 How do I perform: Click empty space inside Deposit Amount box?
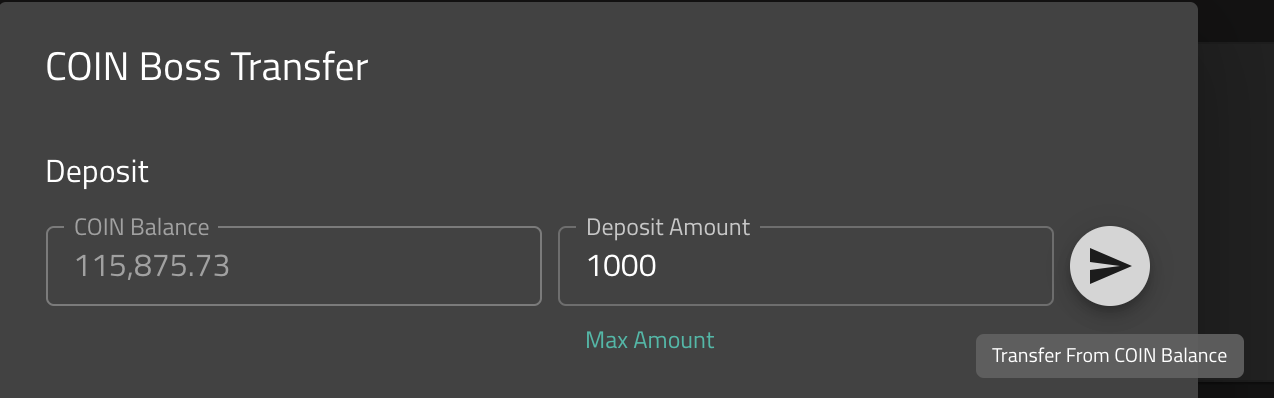(x=880, y=267)
